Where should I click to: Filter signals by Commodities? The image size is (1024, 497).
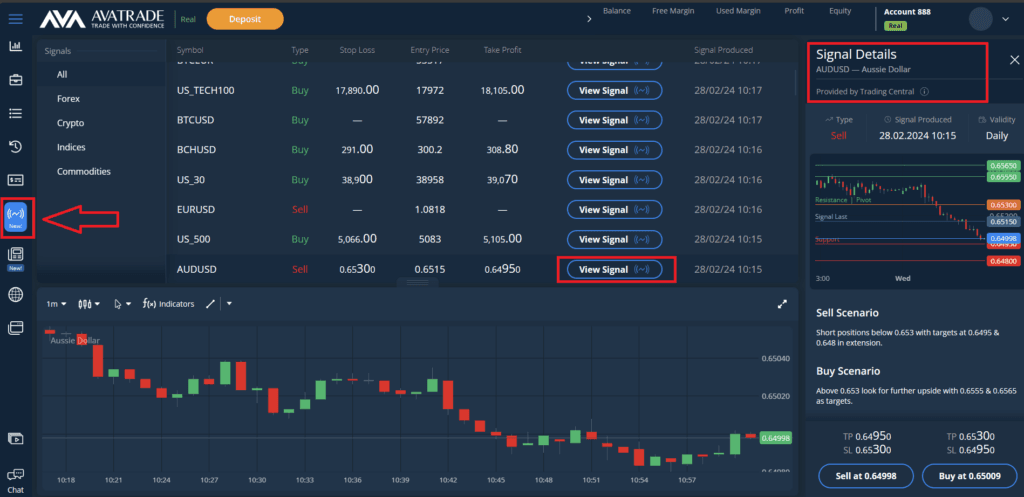(x=84, y=171)
